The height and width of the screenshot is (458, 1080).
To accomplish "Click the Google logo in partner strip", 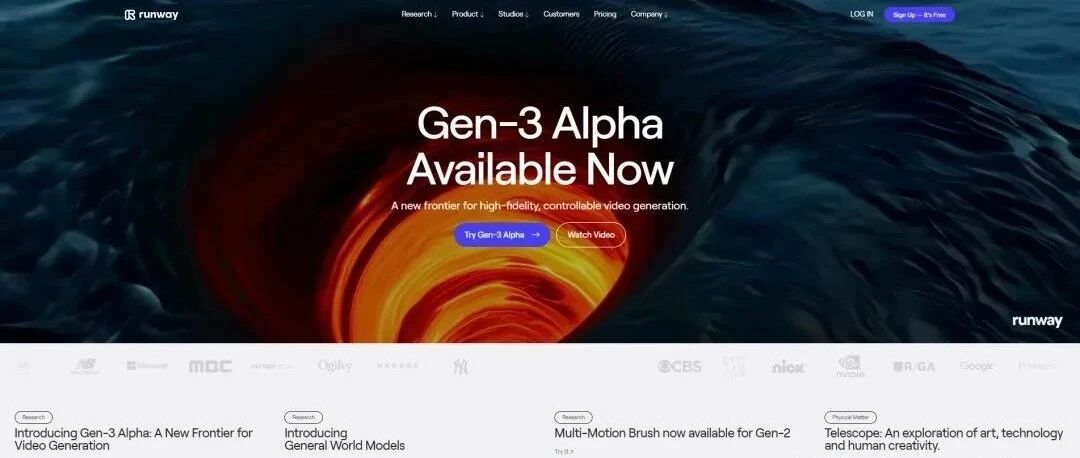I will coord(977,366).
